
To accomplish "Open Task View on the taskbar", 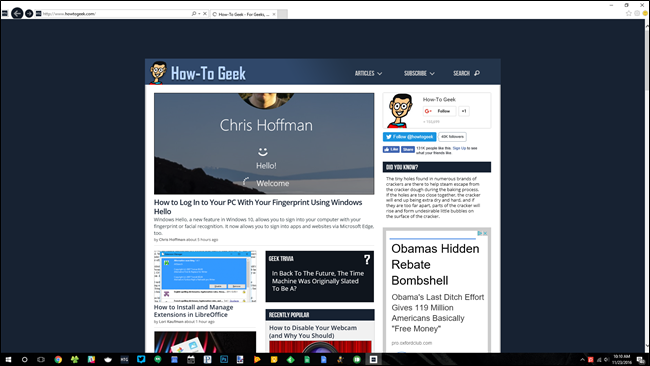I will pyautogui.click(x=41, y=359).
